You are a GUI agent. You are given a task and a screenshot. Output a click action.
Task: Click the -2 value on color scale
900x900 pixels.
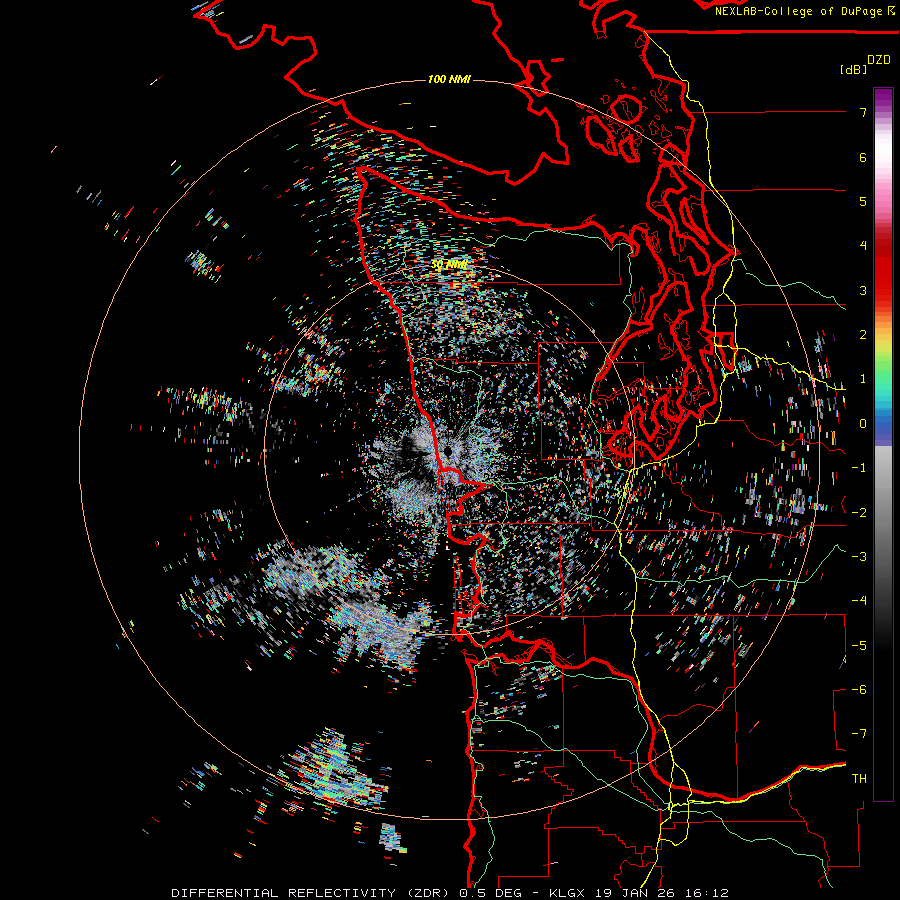859,513
